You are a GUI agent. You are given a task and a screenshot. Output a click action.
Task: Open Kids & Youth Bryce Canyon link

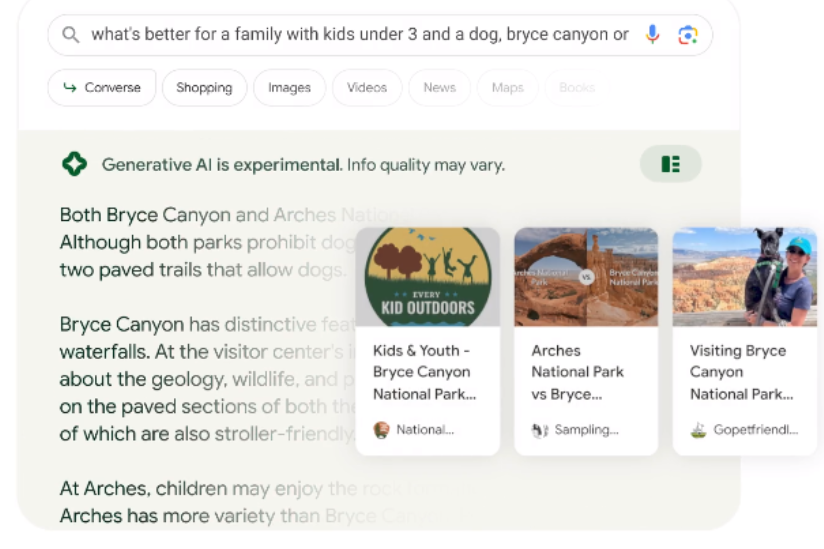coord(423,372)
